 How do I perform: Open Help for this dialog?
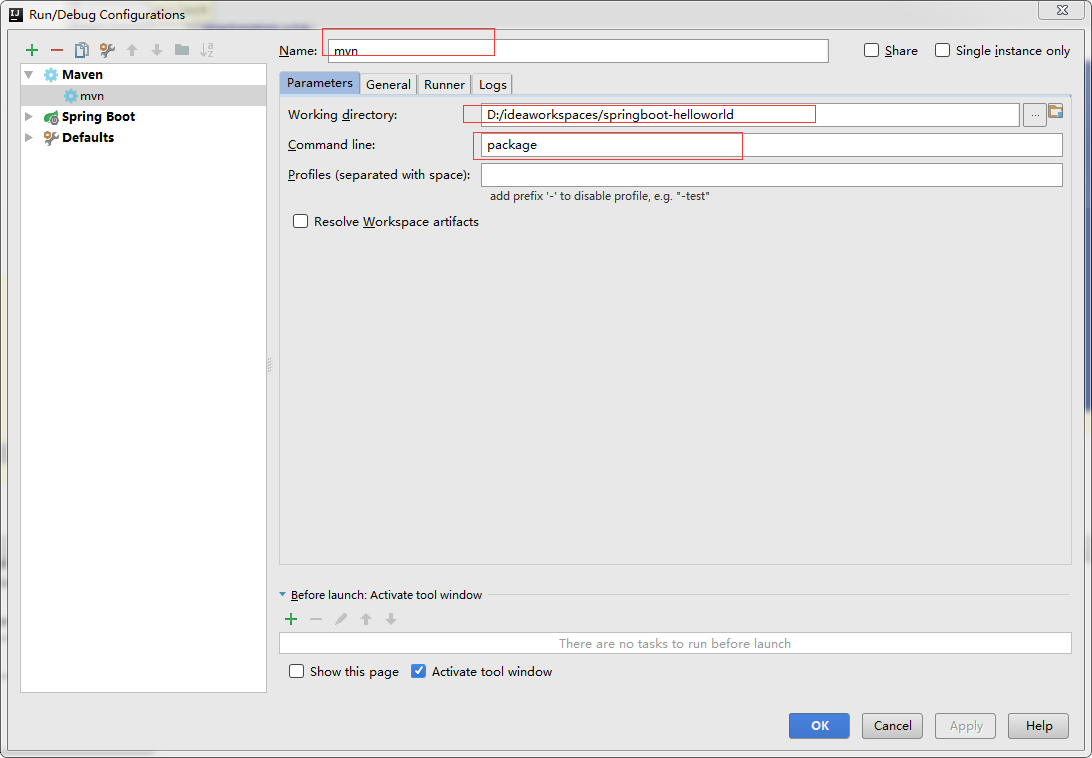(x=1038, y=726)
